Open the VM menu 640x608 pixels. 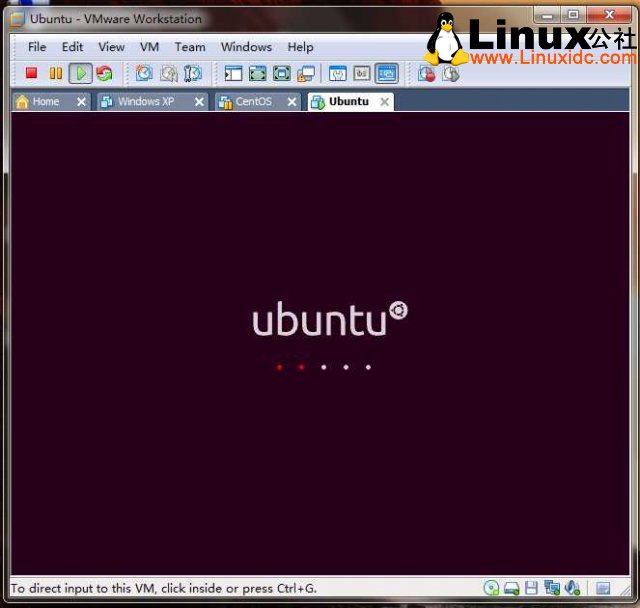click(149, 47)
